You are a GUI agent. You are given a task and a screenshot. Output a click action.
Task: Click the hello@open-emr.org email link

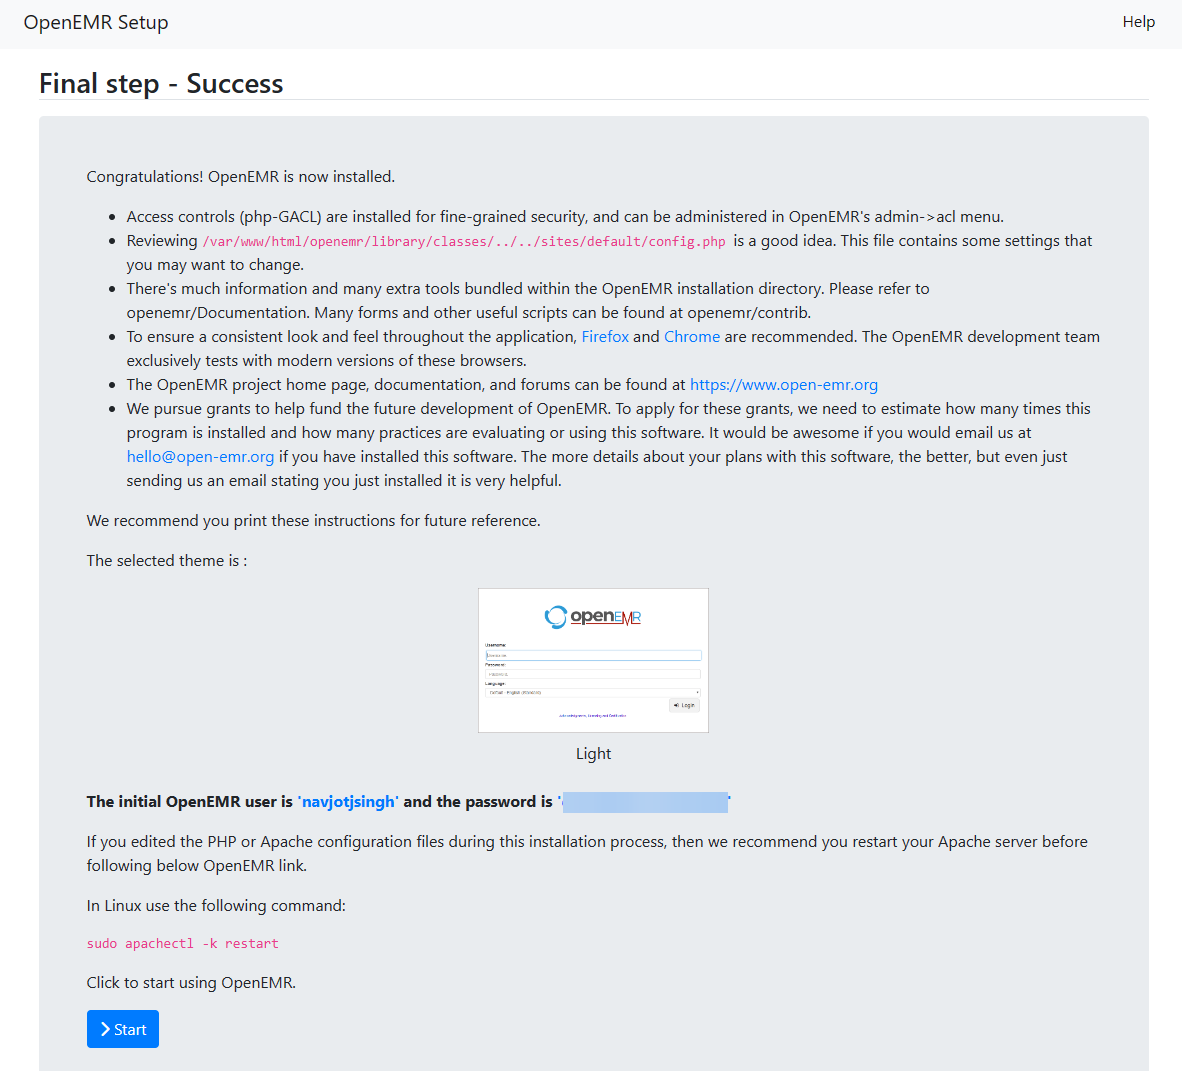[201, 457]
